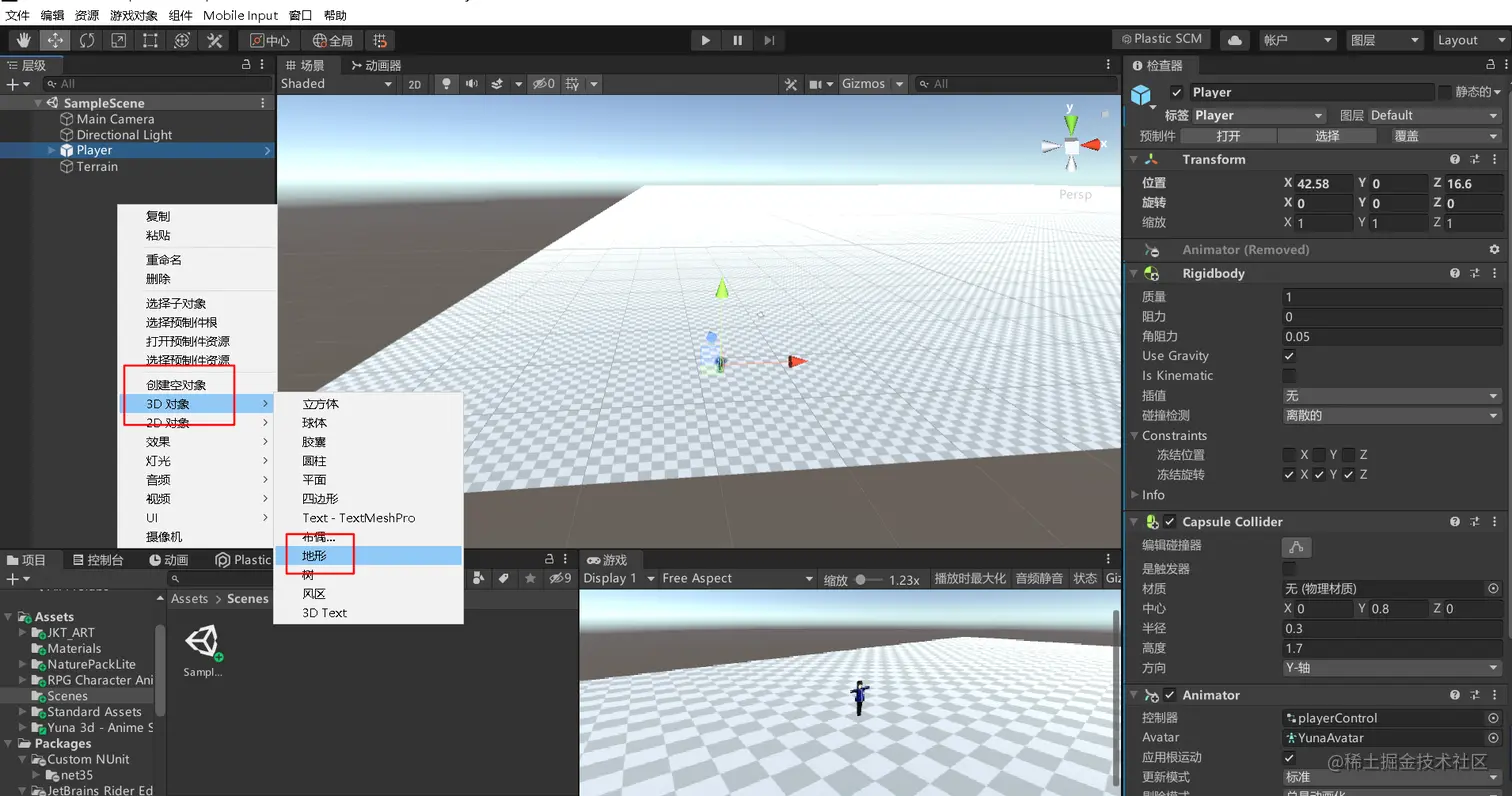Select the Rotate tool
The image size is (1512, 796).
click(x=87, y=40)
